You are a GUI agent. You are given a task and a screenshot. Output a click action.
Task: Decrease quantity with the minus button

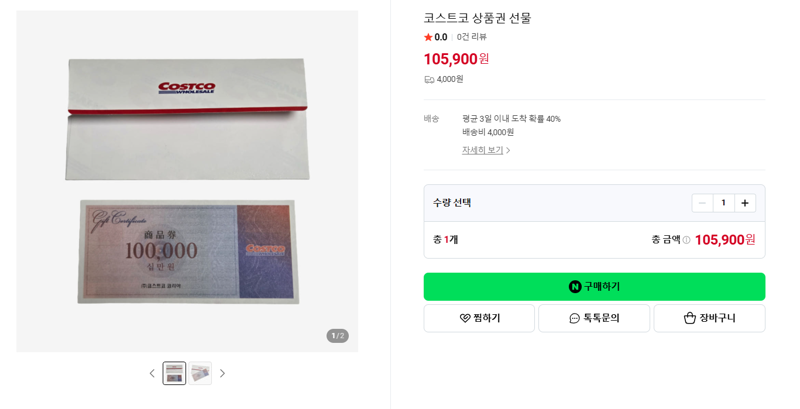tap(702, 203)
